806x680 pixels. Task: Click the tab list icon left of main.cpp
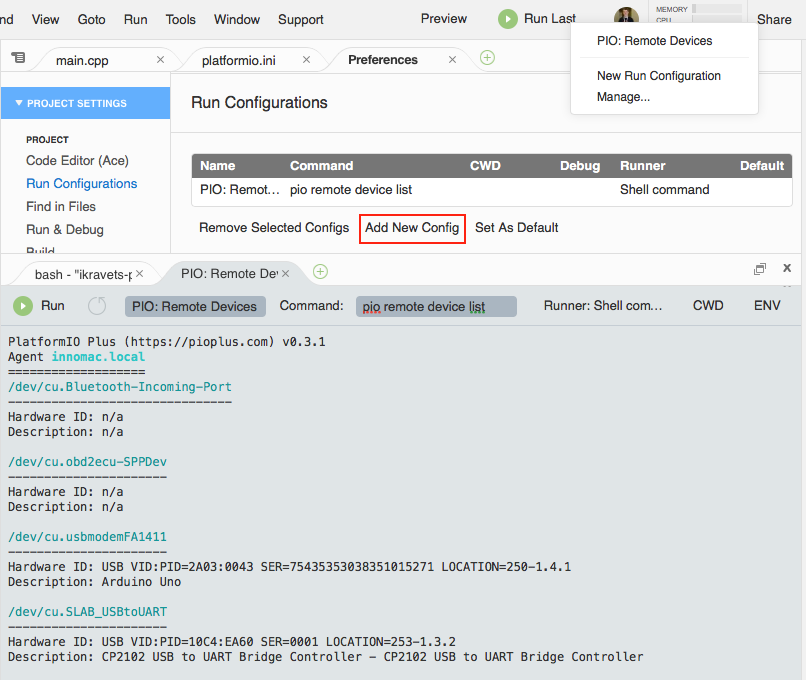tap(19, 57)
